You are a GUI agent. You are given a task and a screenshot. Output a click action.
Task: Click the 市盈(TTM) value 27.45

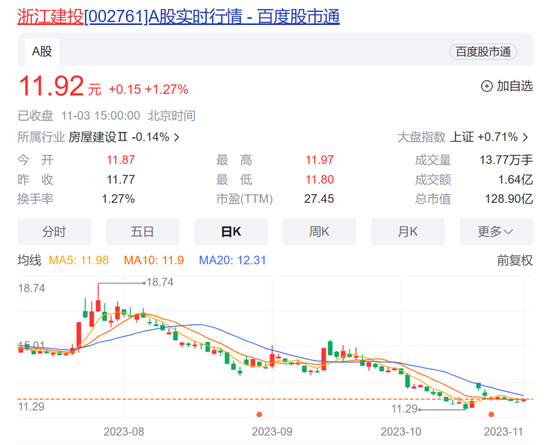[319, 199]
